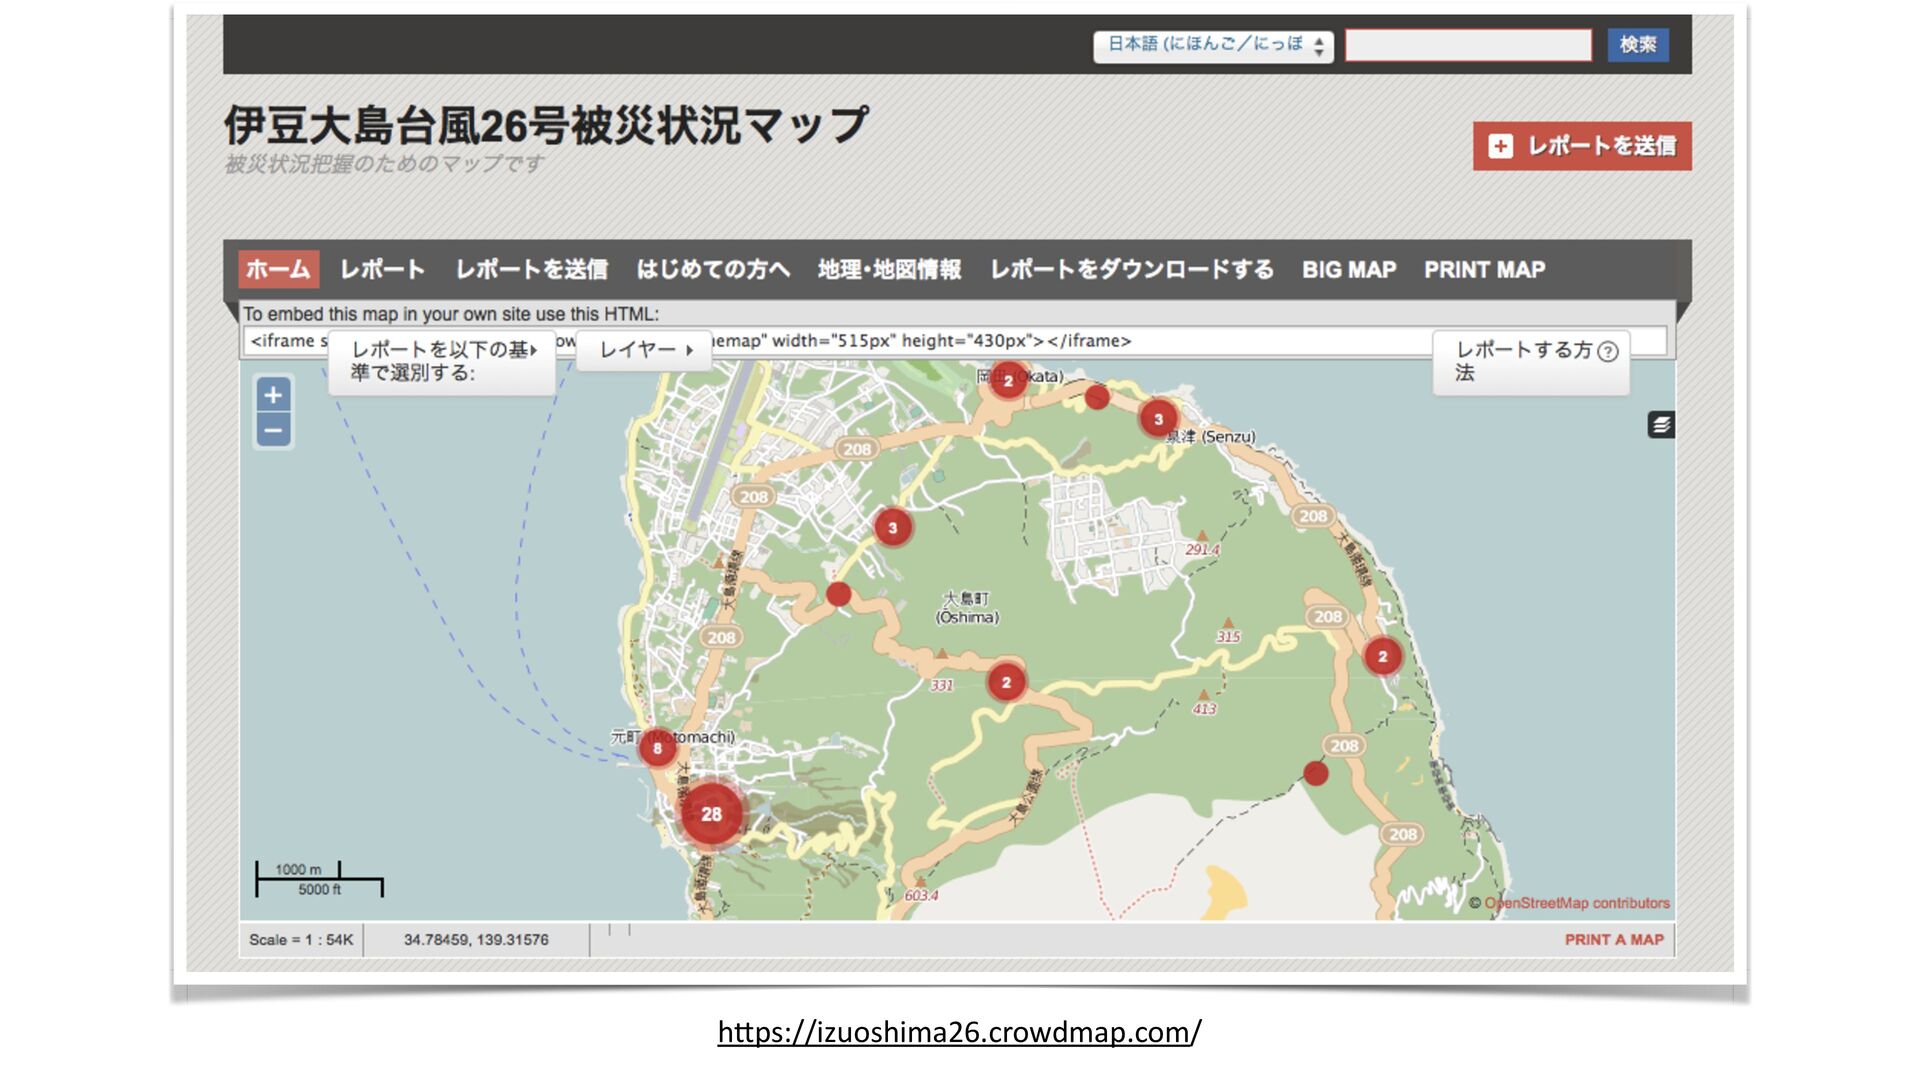The height and width of the screenshot is (1080, 1920).
Task: Click the cluster marker labeled 28
Action: coord(711,814)
